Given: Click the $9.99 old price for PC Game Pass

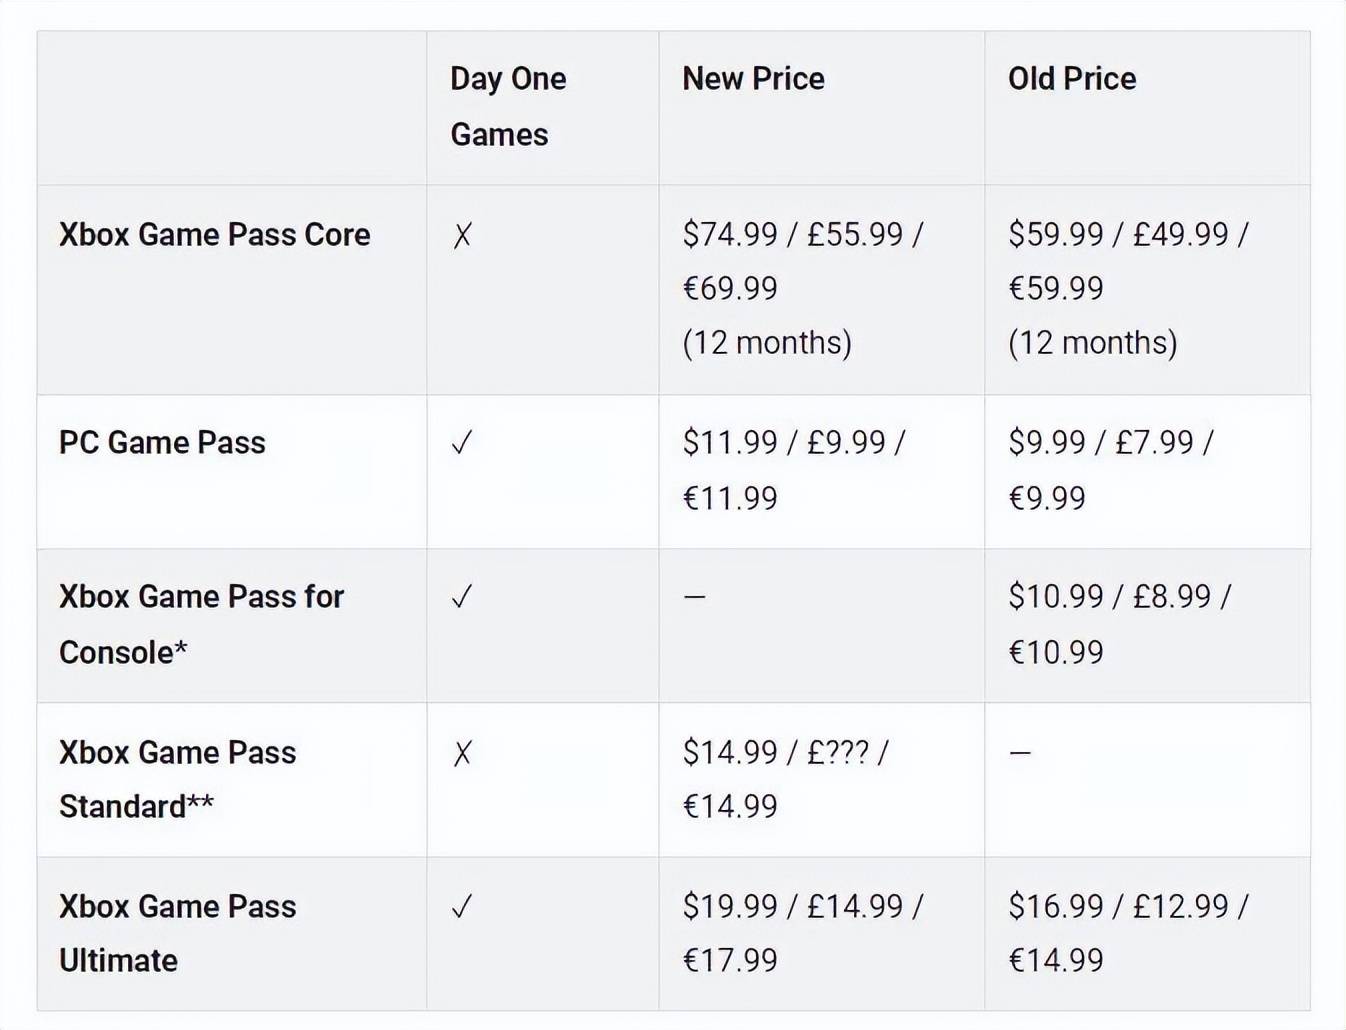Looking at the screenshot, I should [x=1046, y=443].
